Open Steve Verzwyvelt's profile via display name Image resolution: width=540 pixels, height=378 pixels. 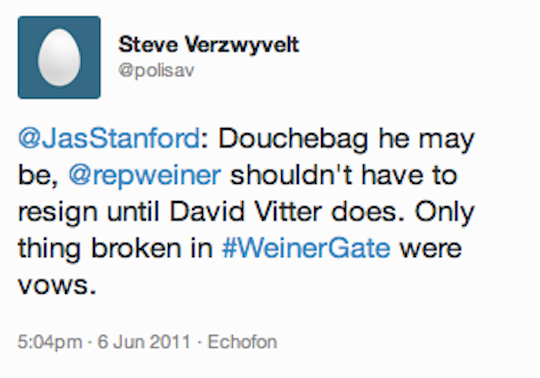[x=209, y=45]
